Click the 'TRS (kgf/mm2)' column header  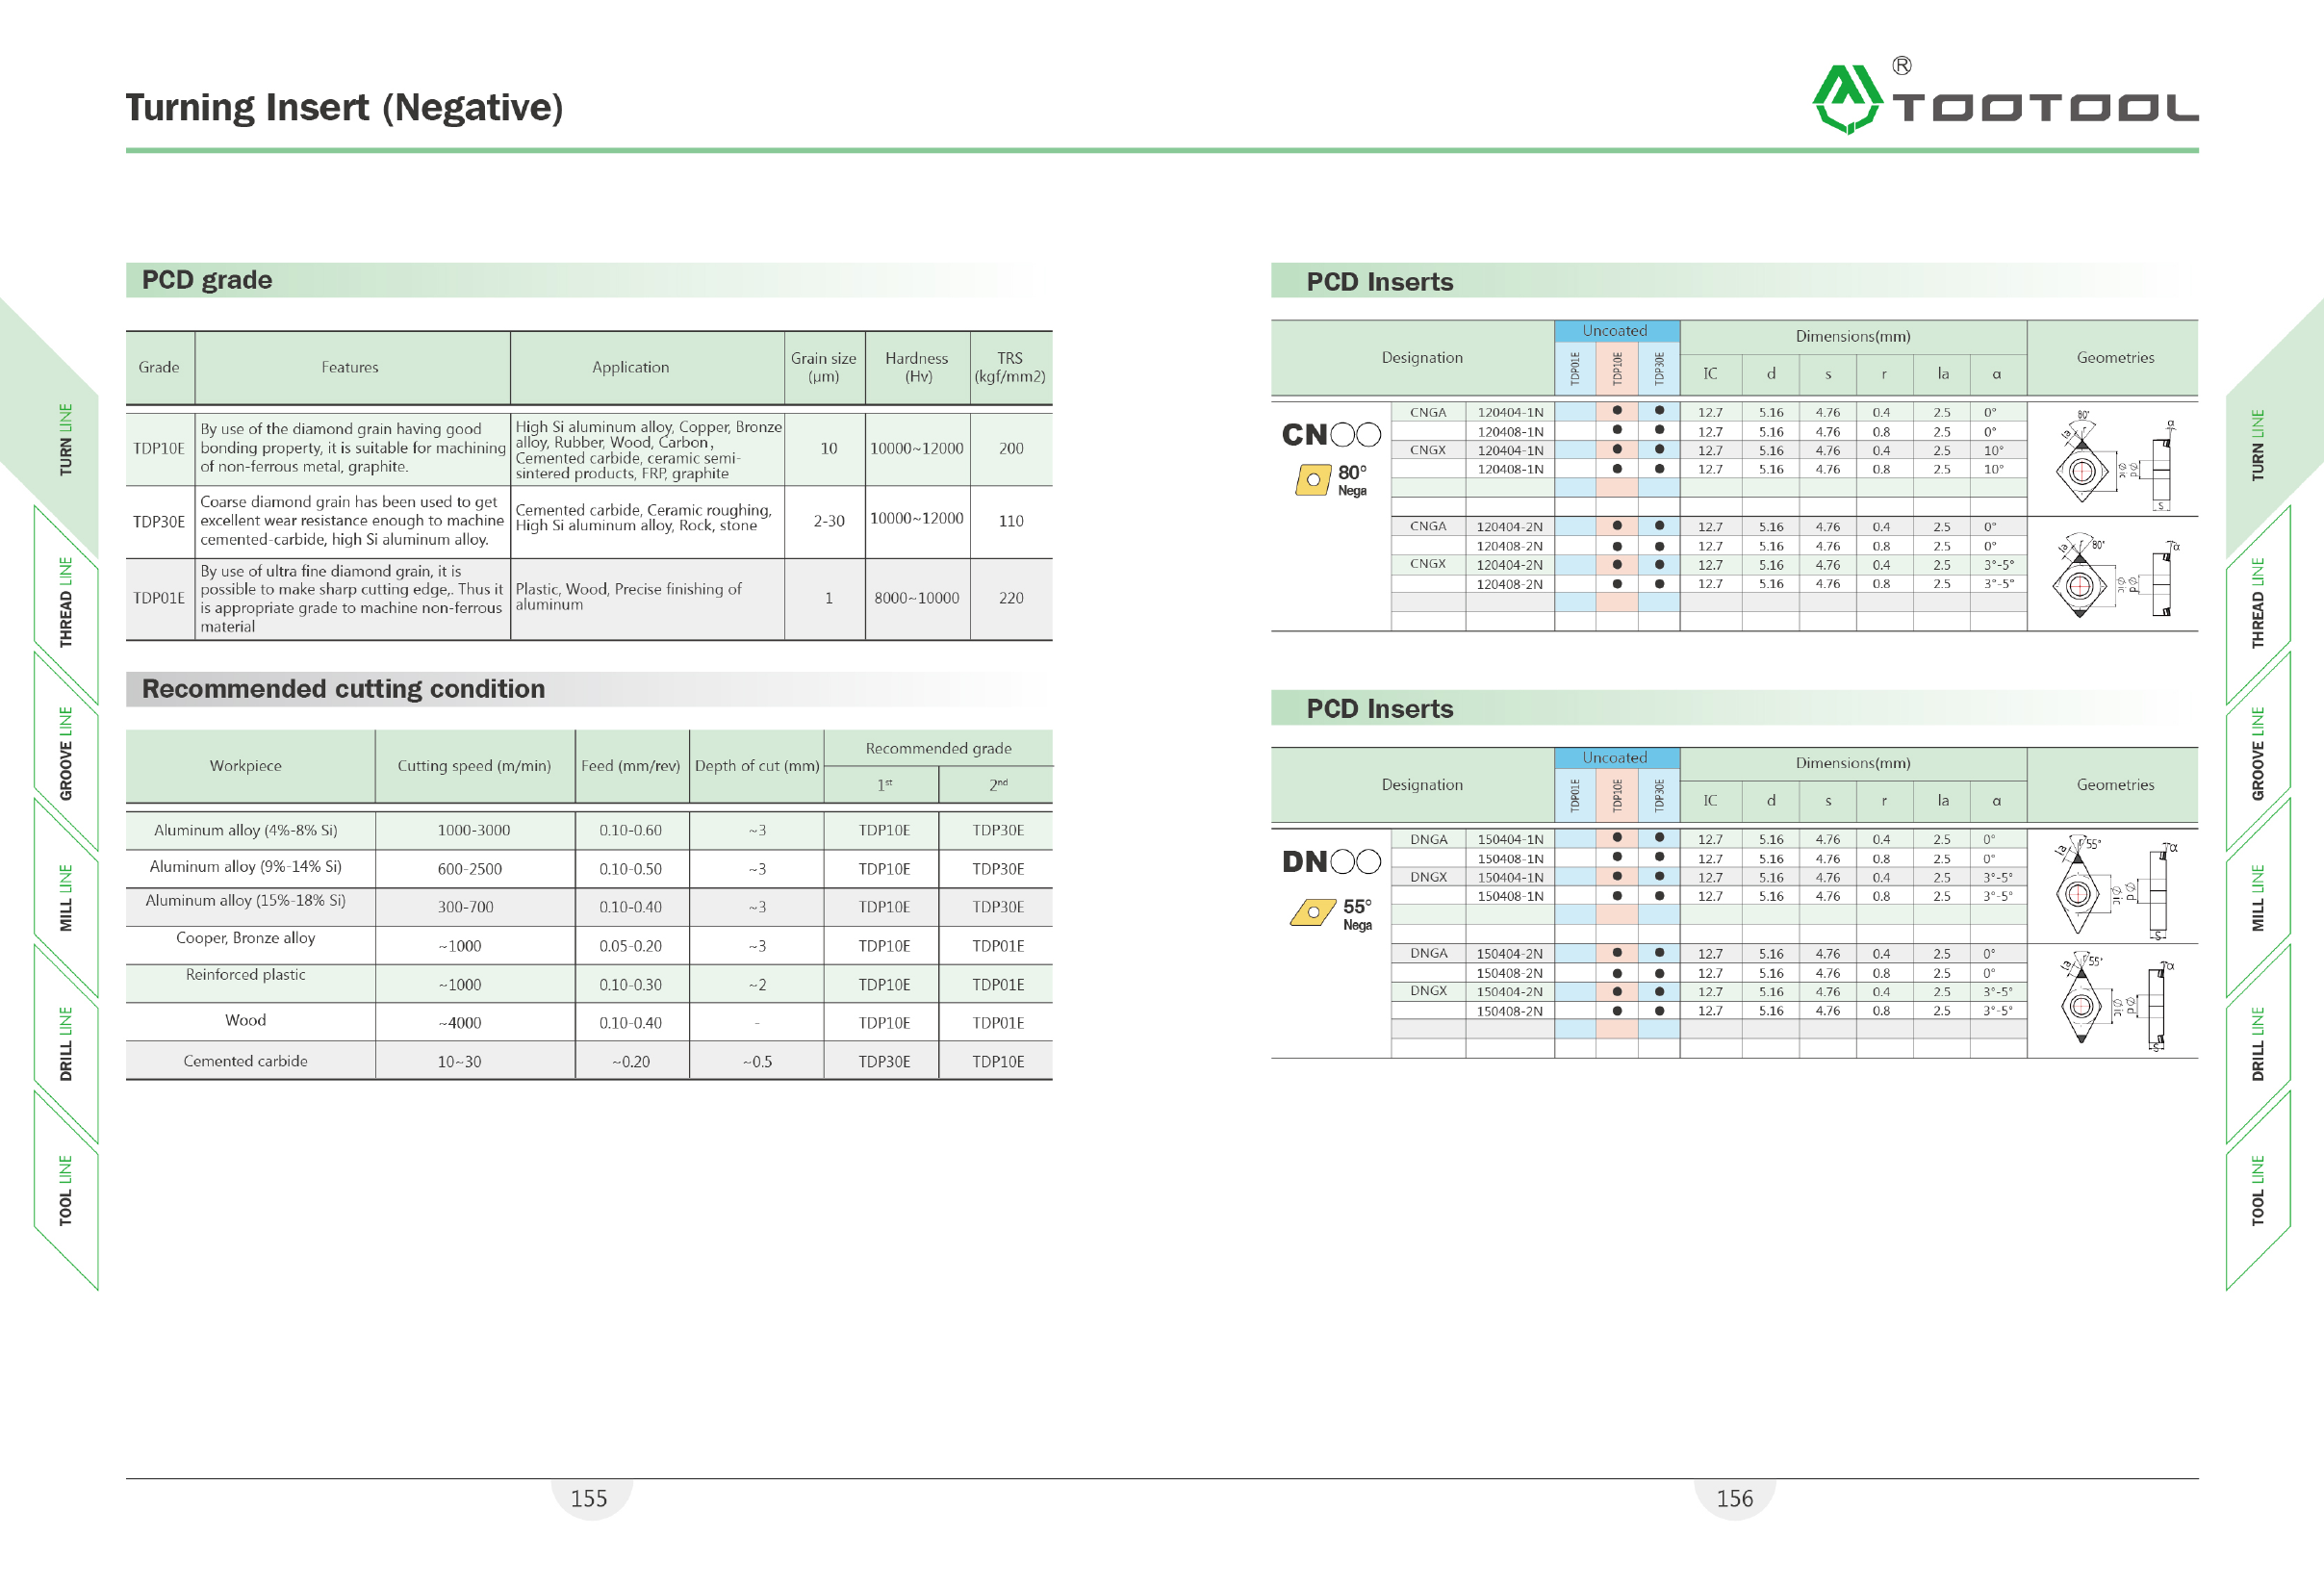(1010, 367)
